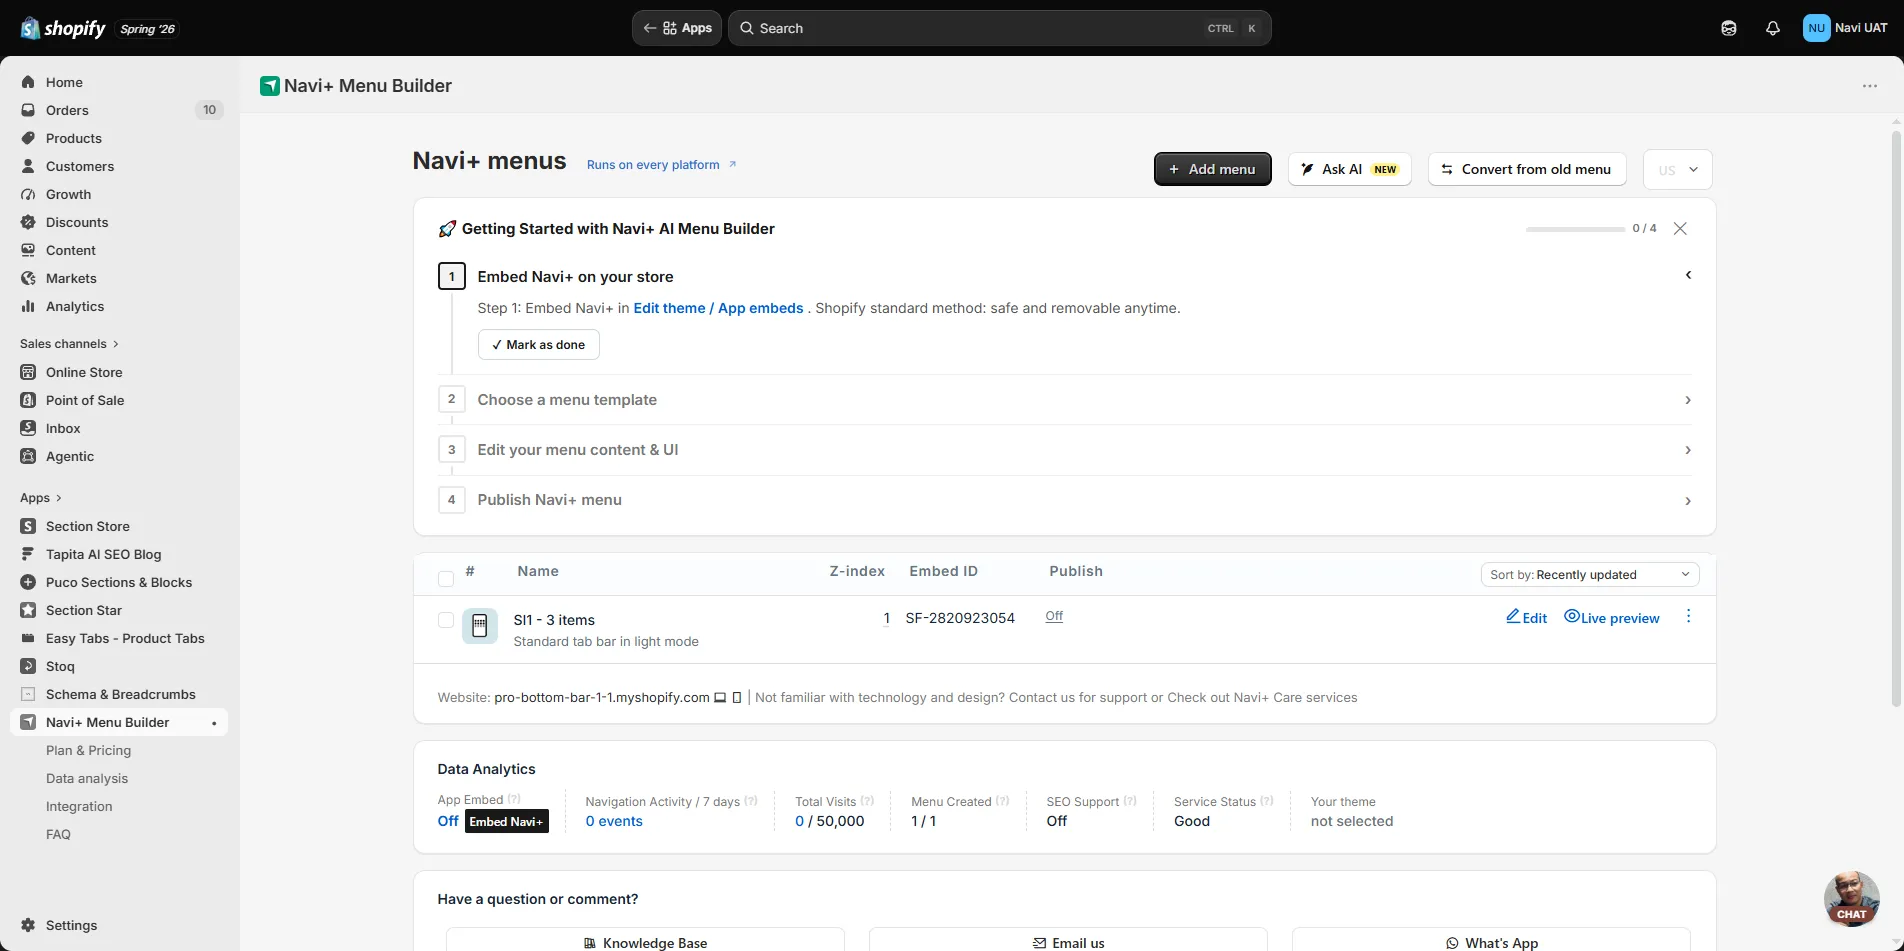
Task: Click the Point of Sale icon
Action: [28, 400]
